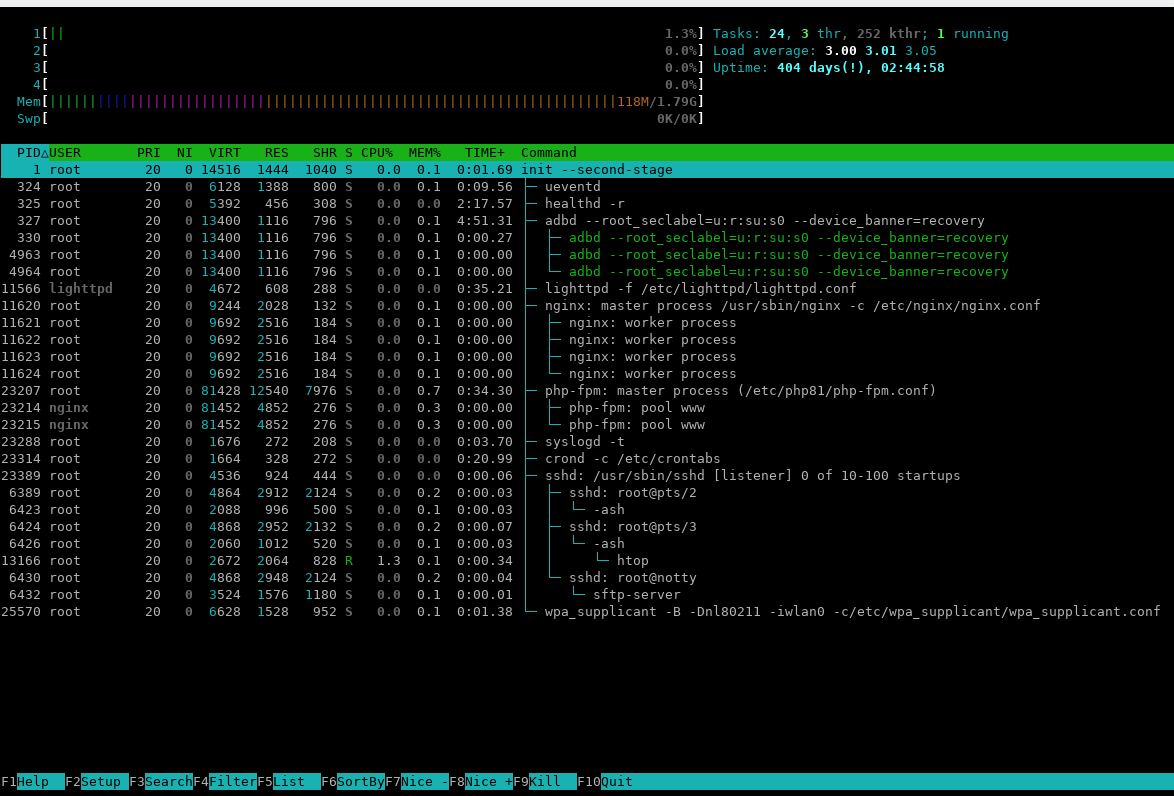The image size is (1174, 796).
Task: Select nginx worker process PID 11624
Action: (x=587, y=374)
